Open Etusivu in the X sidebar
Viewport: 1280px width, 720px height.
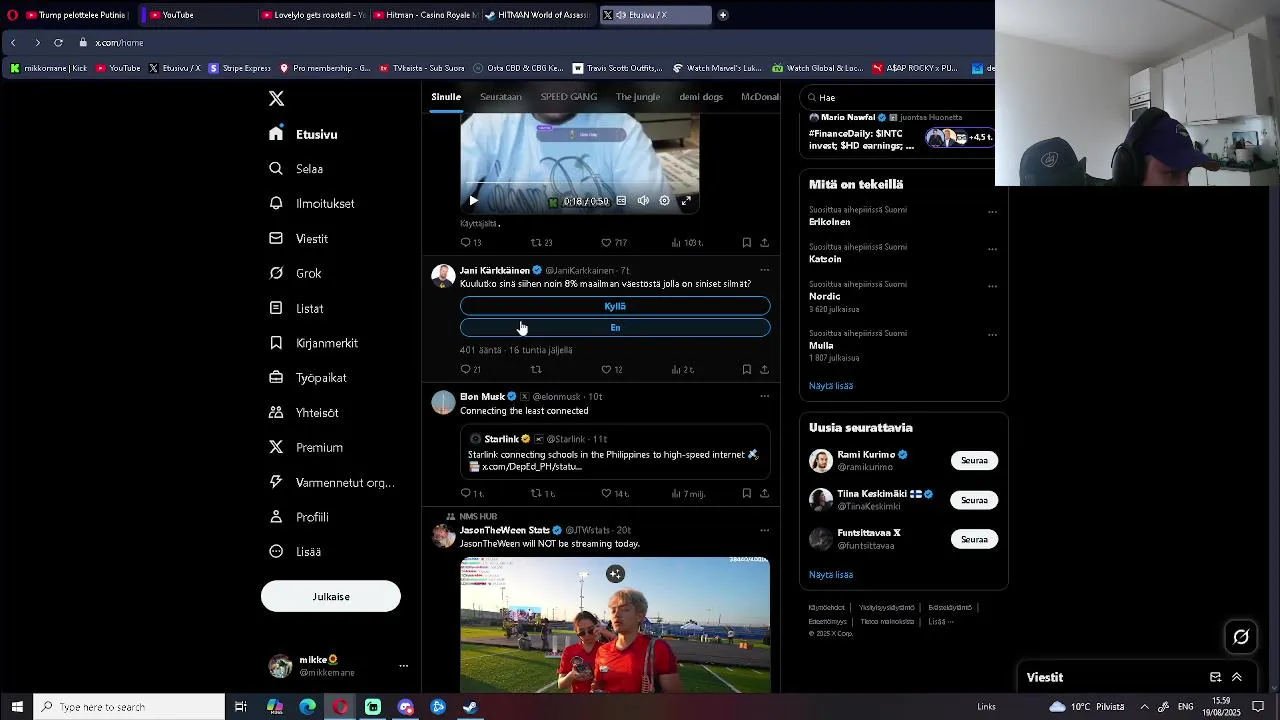304,134
